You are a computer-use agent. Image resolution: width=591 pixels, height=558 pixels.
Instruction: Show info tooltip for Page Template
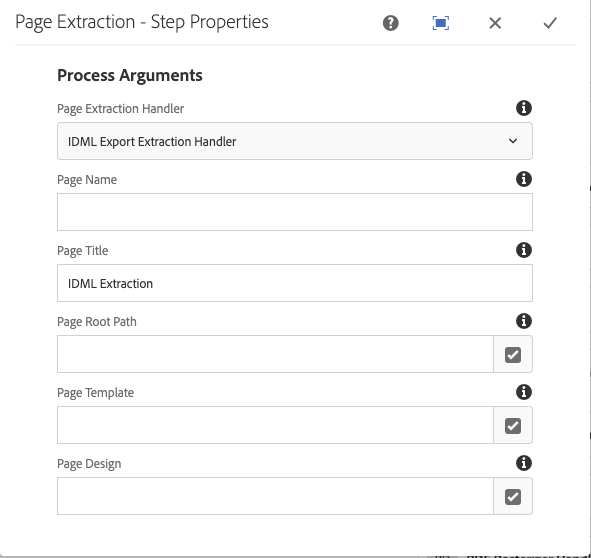524,392
